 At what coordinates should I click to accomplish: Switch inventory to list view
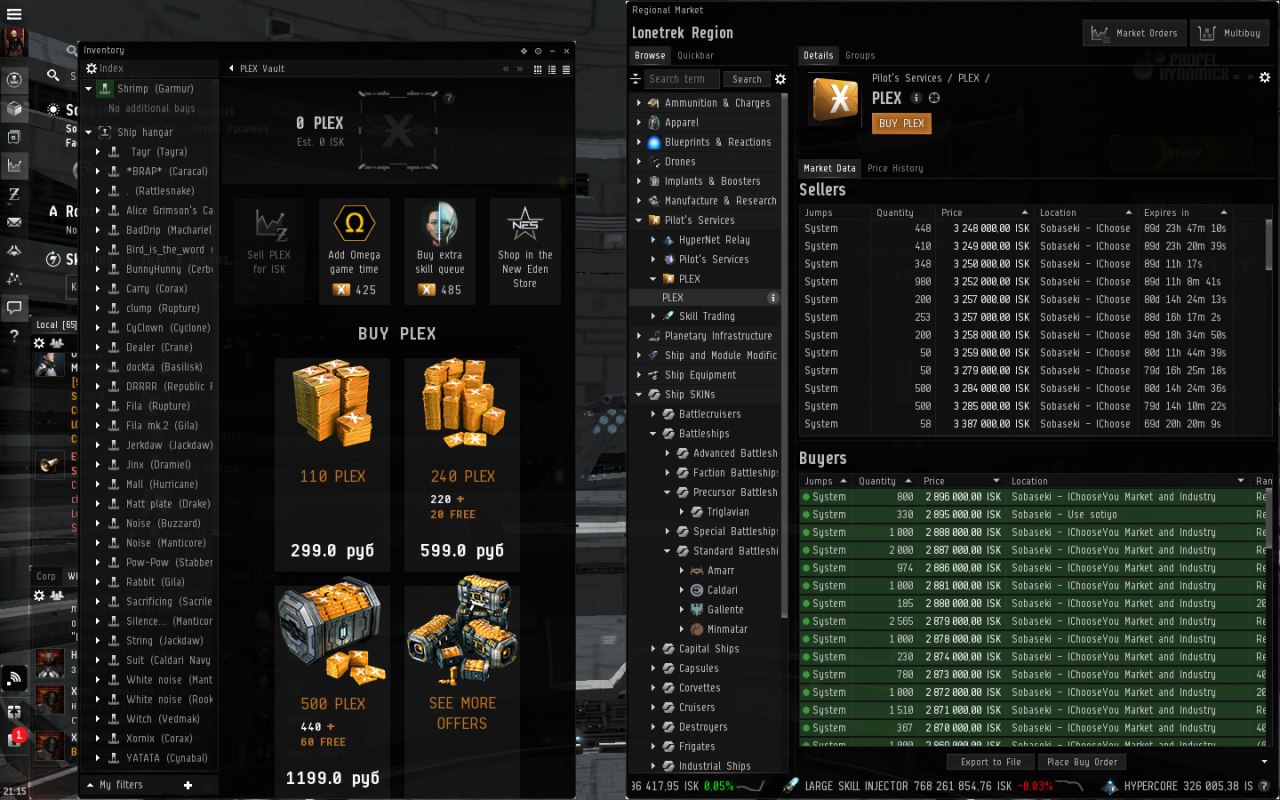coord(566,69)
